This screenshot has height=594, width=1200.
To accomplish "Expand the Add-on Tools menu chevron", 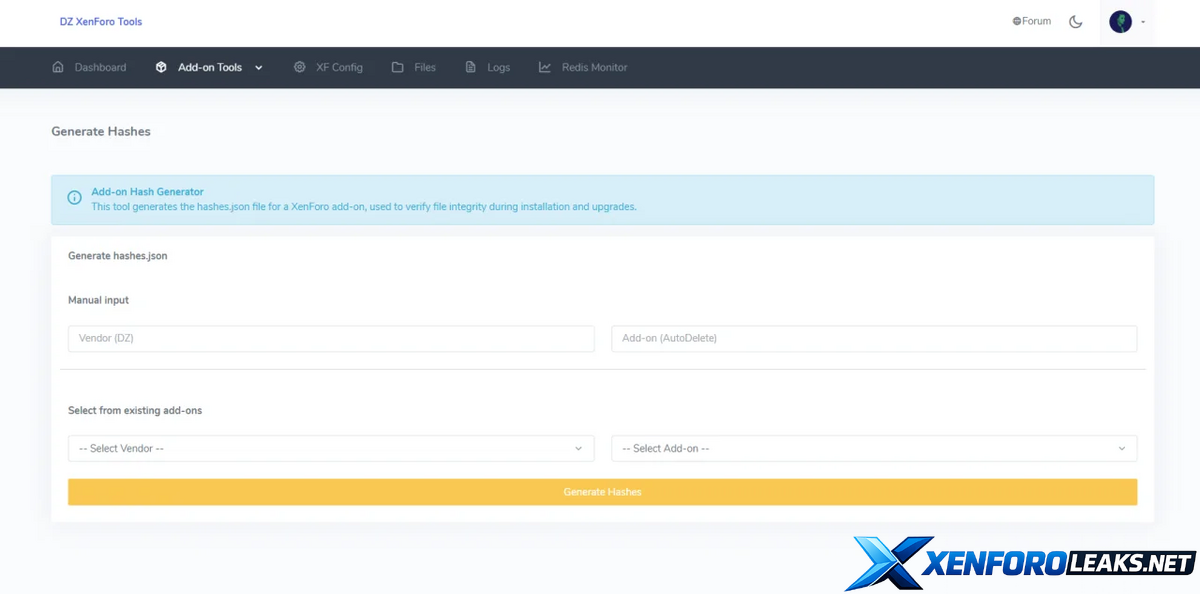I will tap(259, 68).
